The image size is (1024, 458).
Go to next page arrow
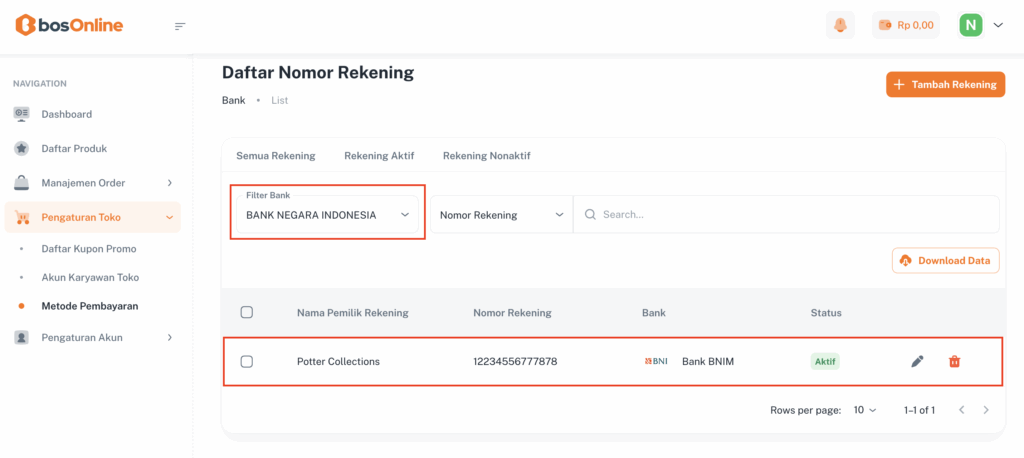(x=986, y=410)
